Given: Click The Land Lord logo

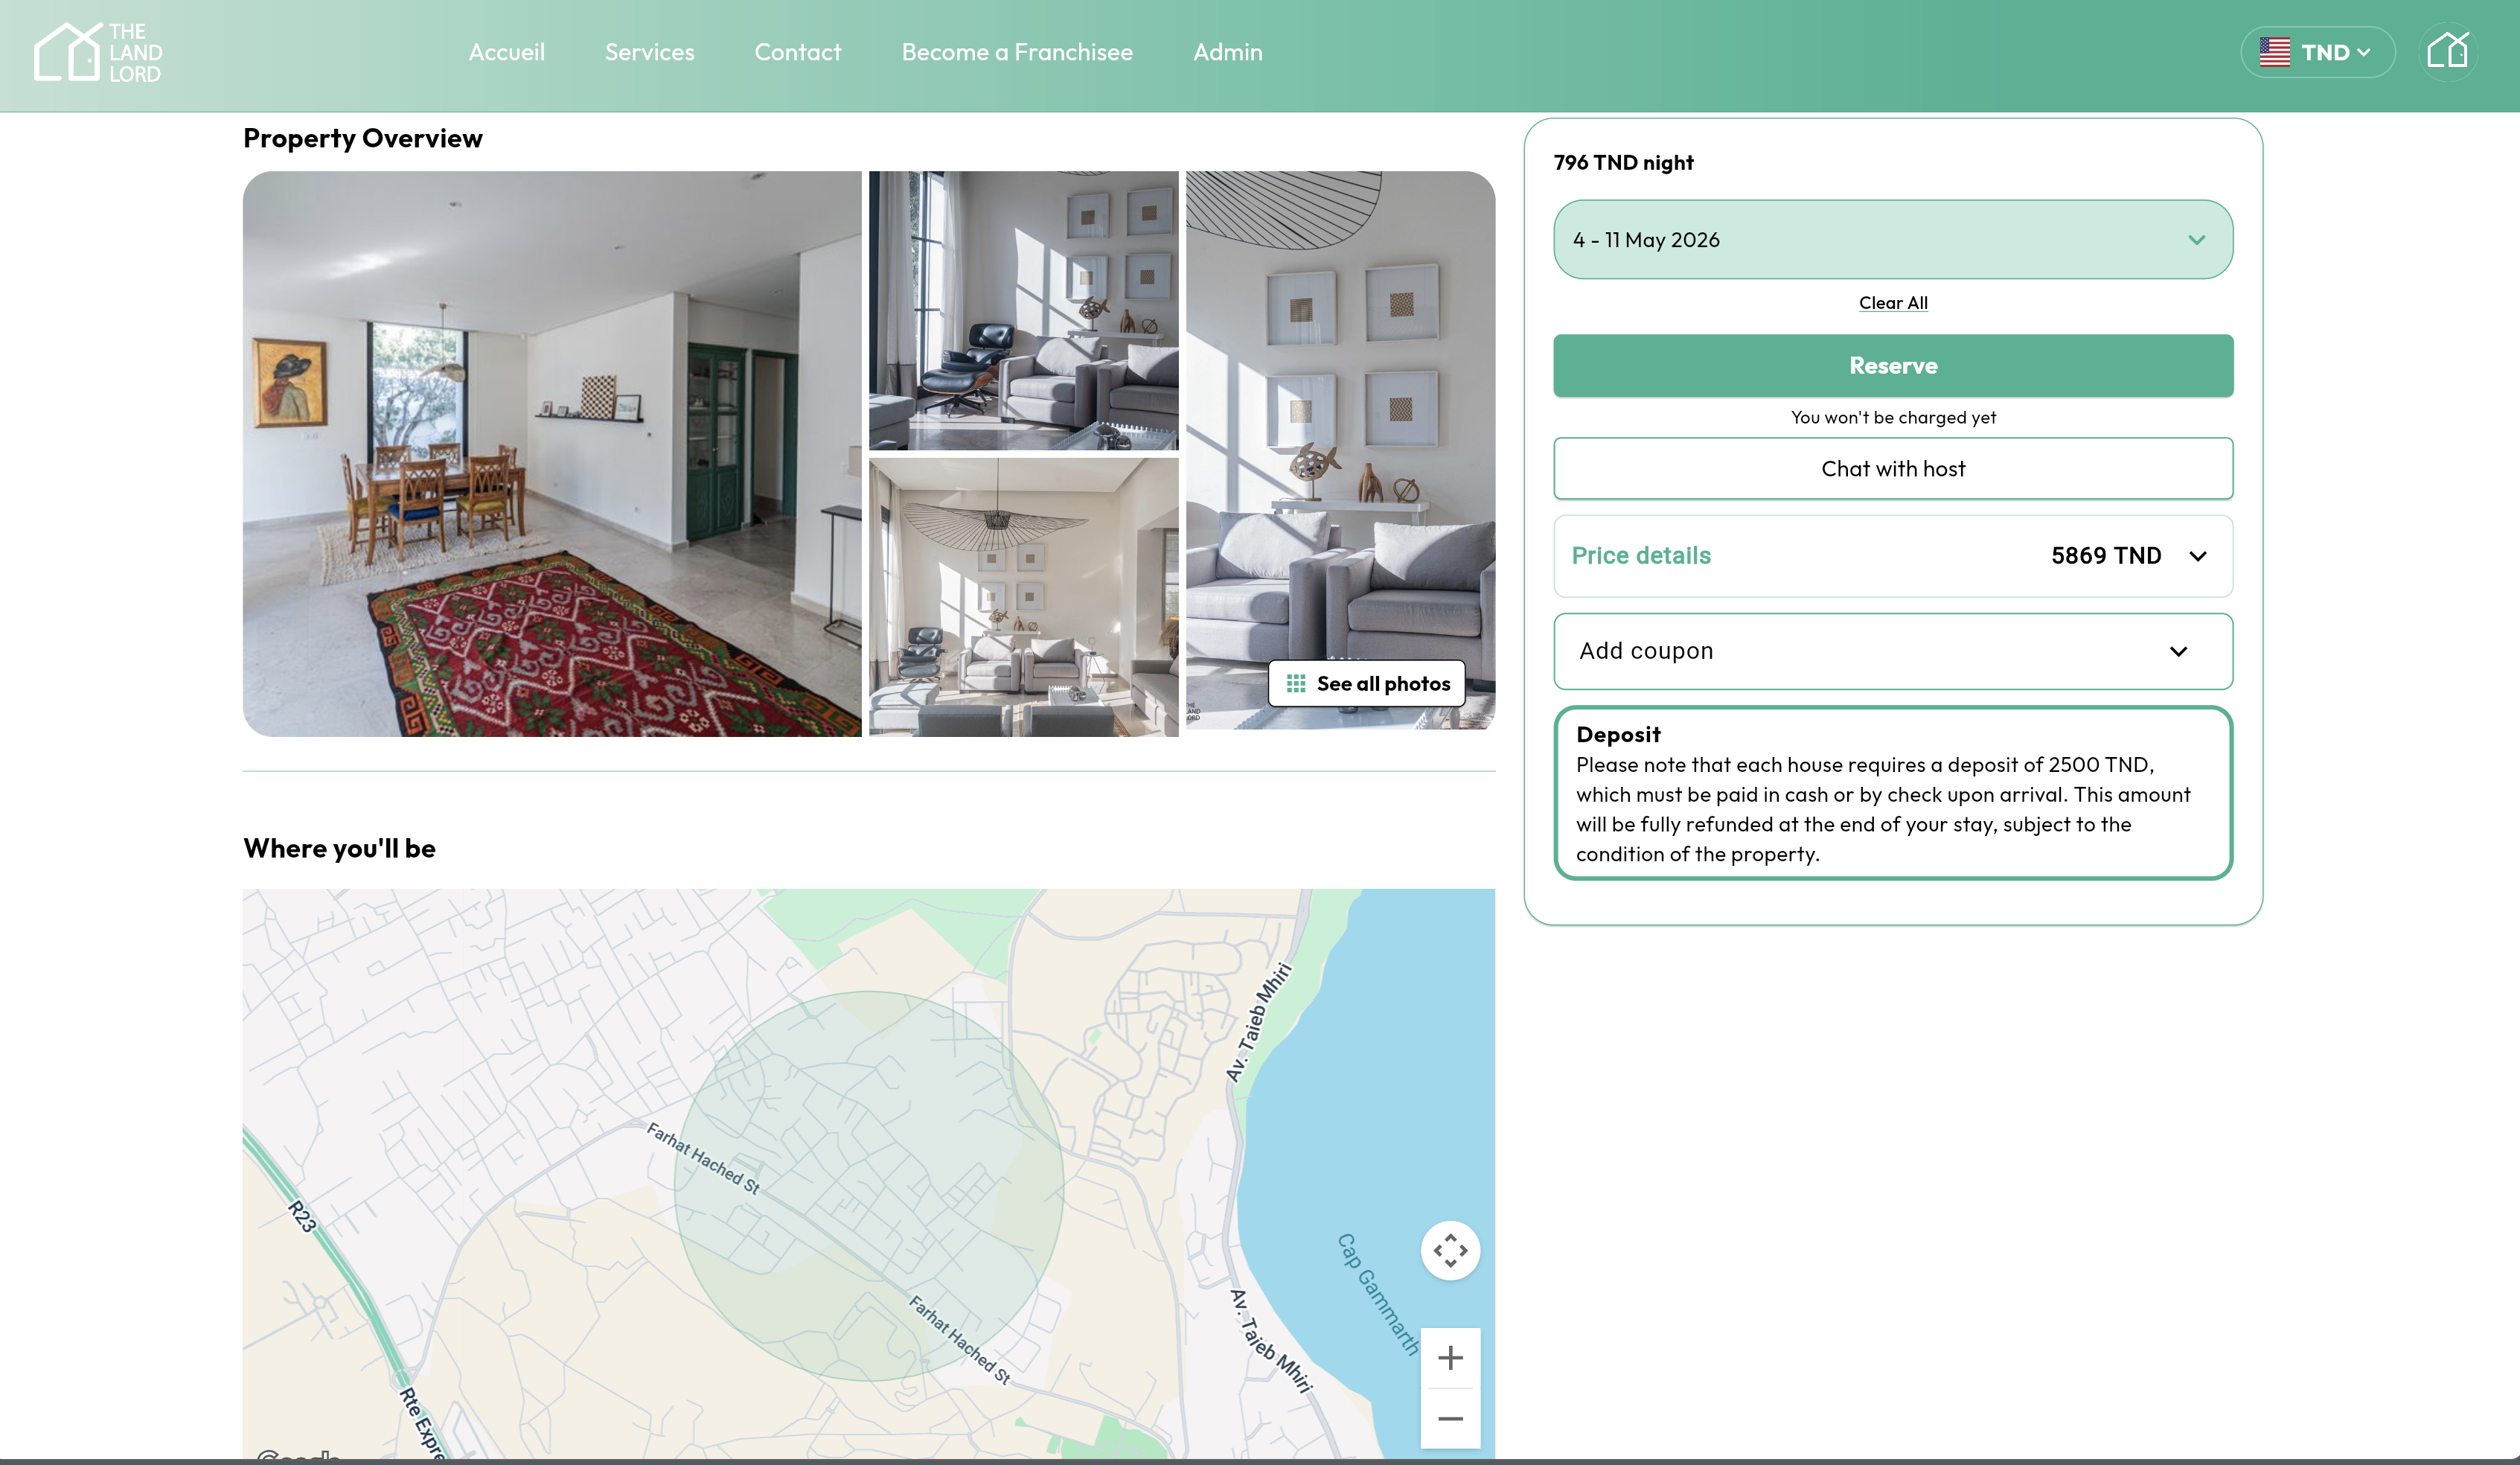Looking at the screenshot, I should [97, 52].
